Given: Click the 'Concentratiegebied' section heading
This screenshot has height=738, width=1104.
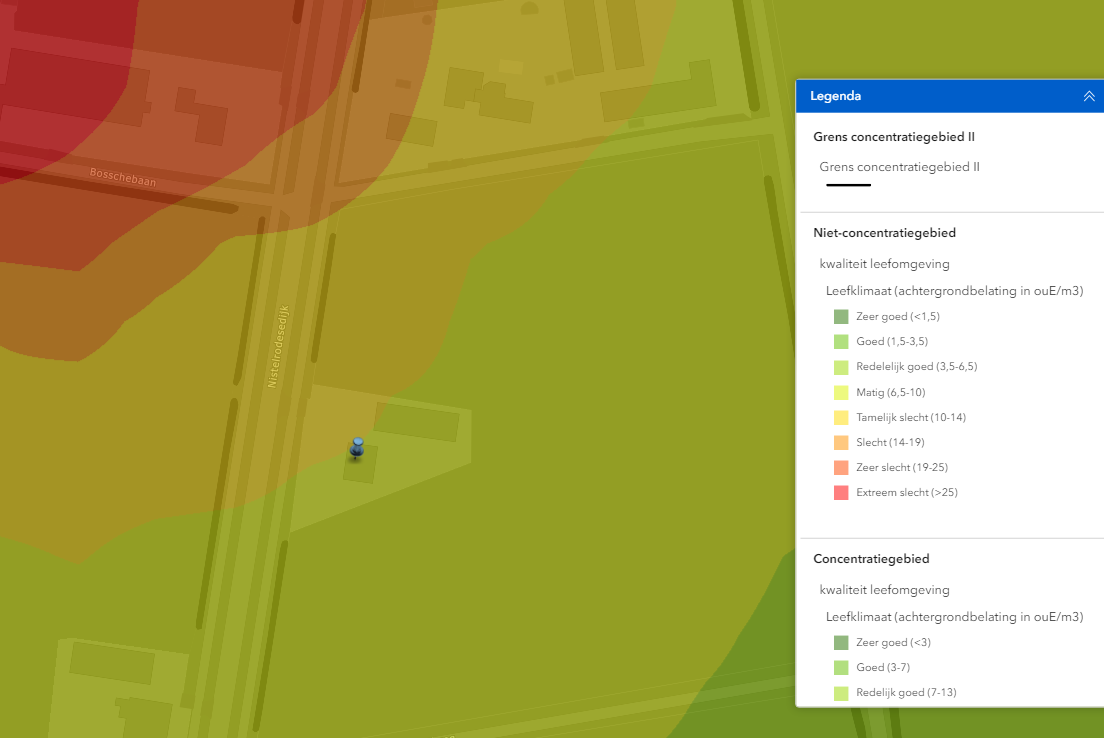Looking at the screenshot, I should pyautogui.click(x=871, y=558).
